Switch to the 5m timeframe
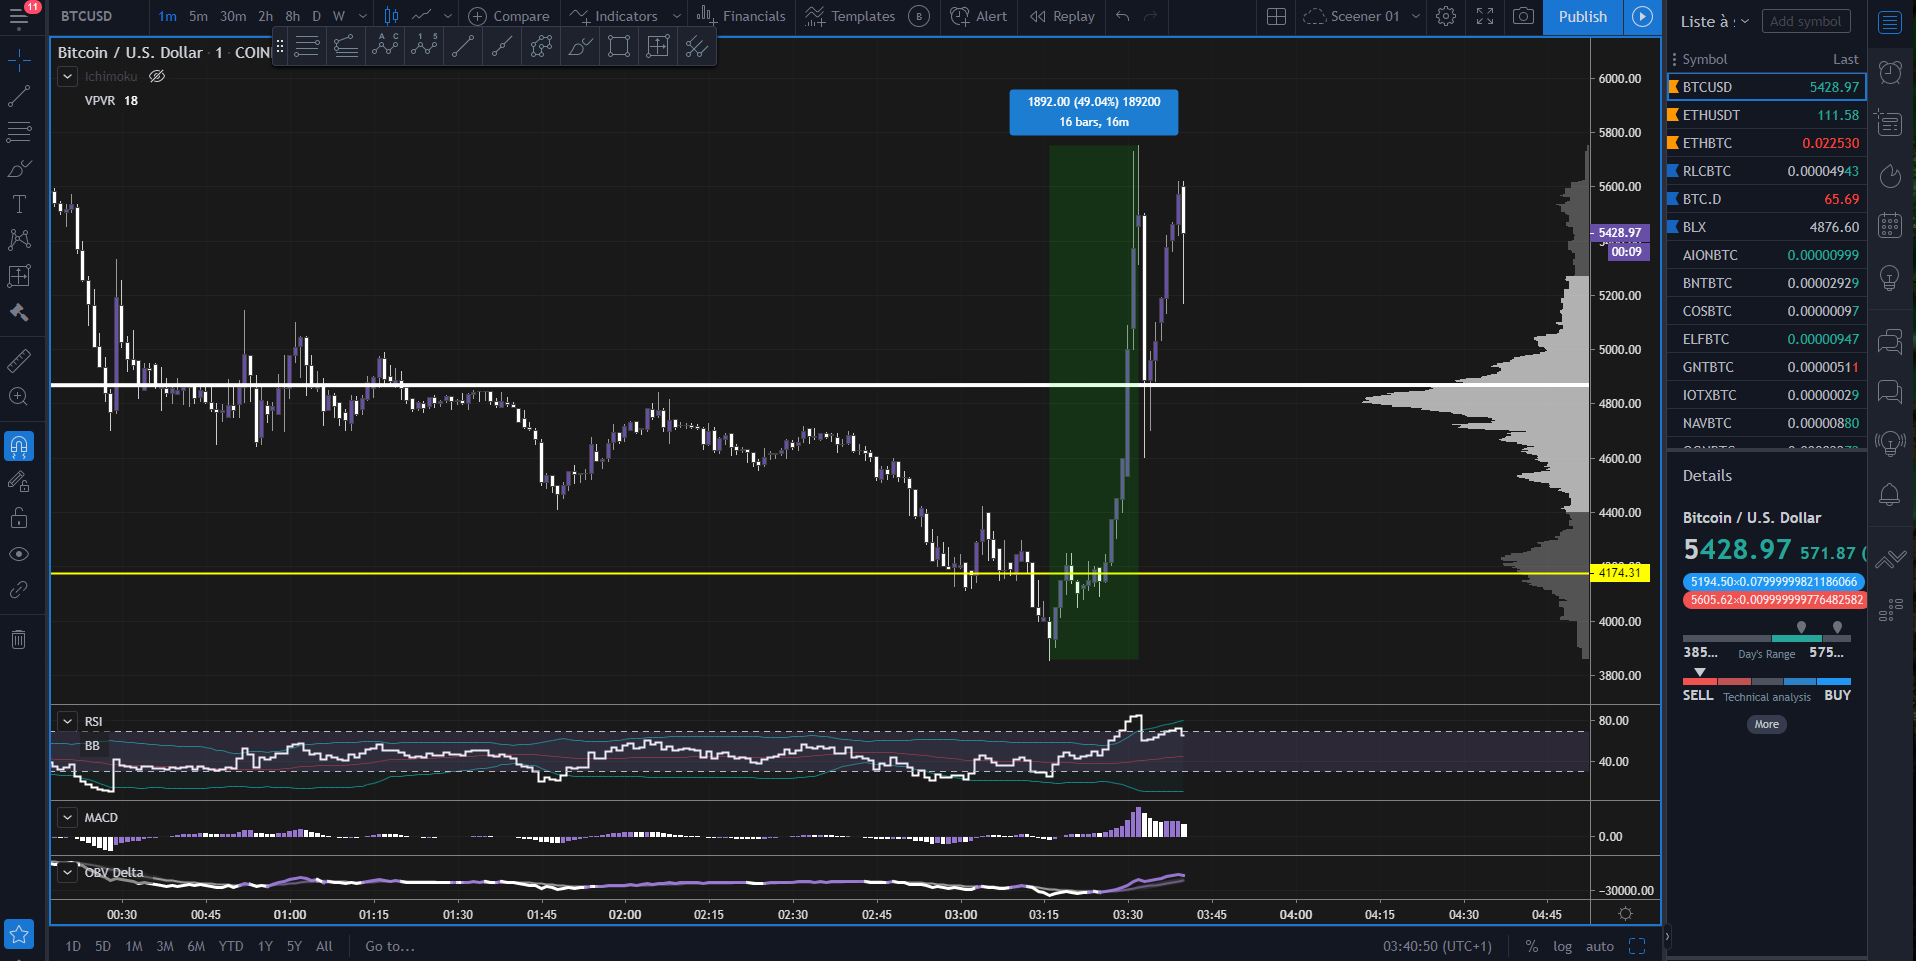1916x961 pixels. (x=198, y=16)
